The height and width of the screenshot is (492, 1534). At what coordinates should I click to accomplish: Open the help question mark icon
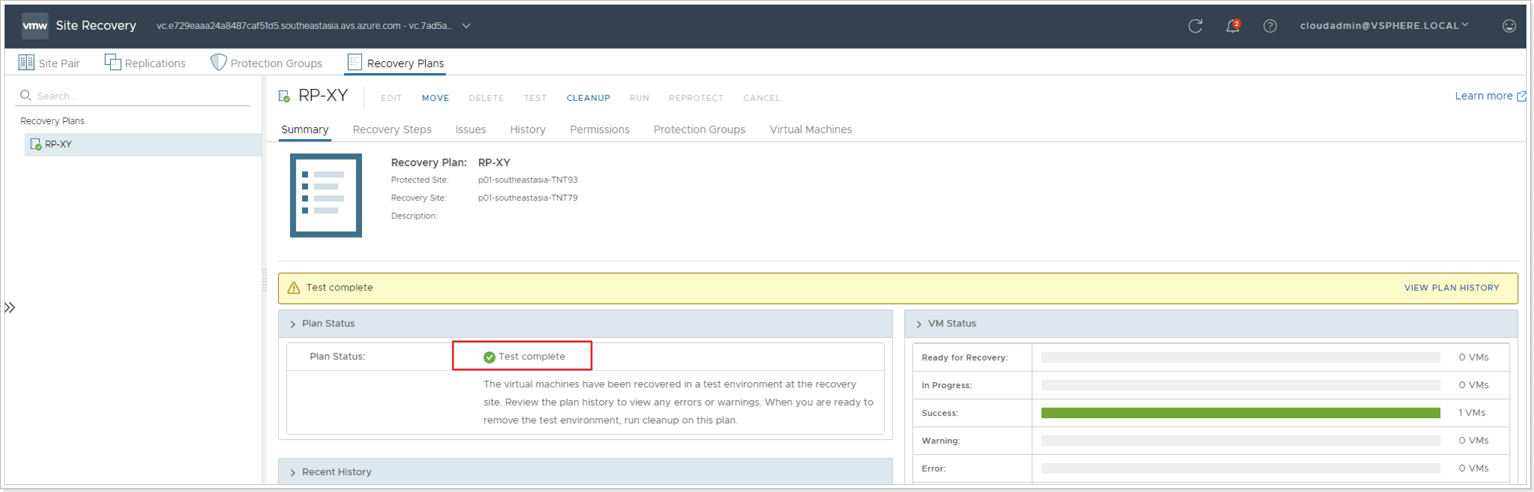pos(1270,26)
